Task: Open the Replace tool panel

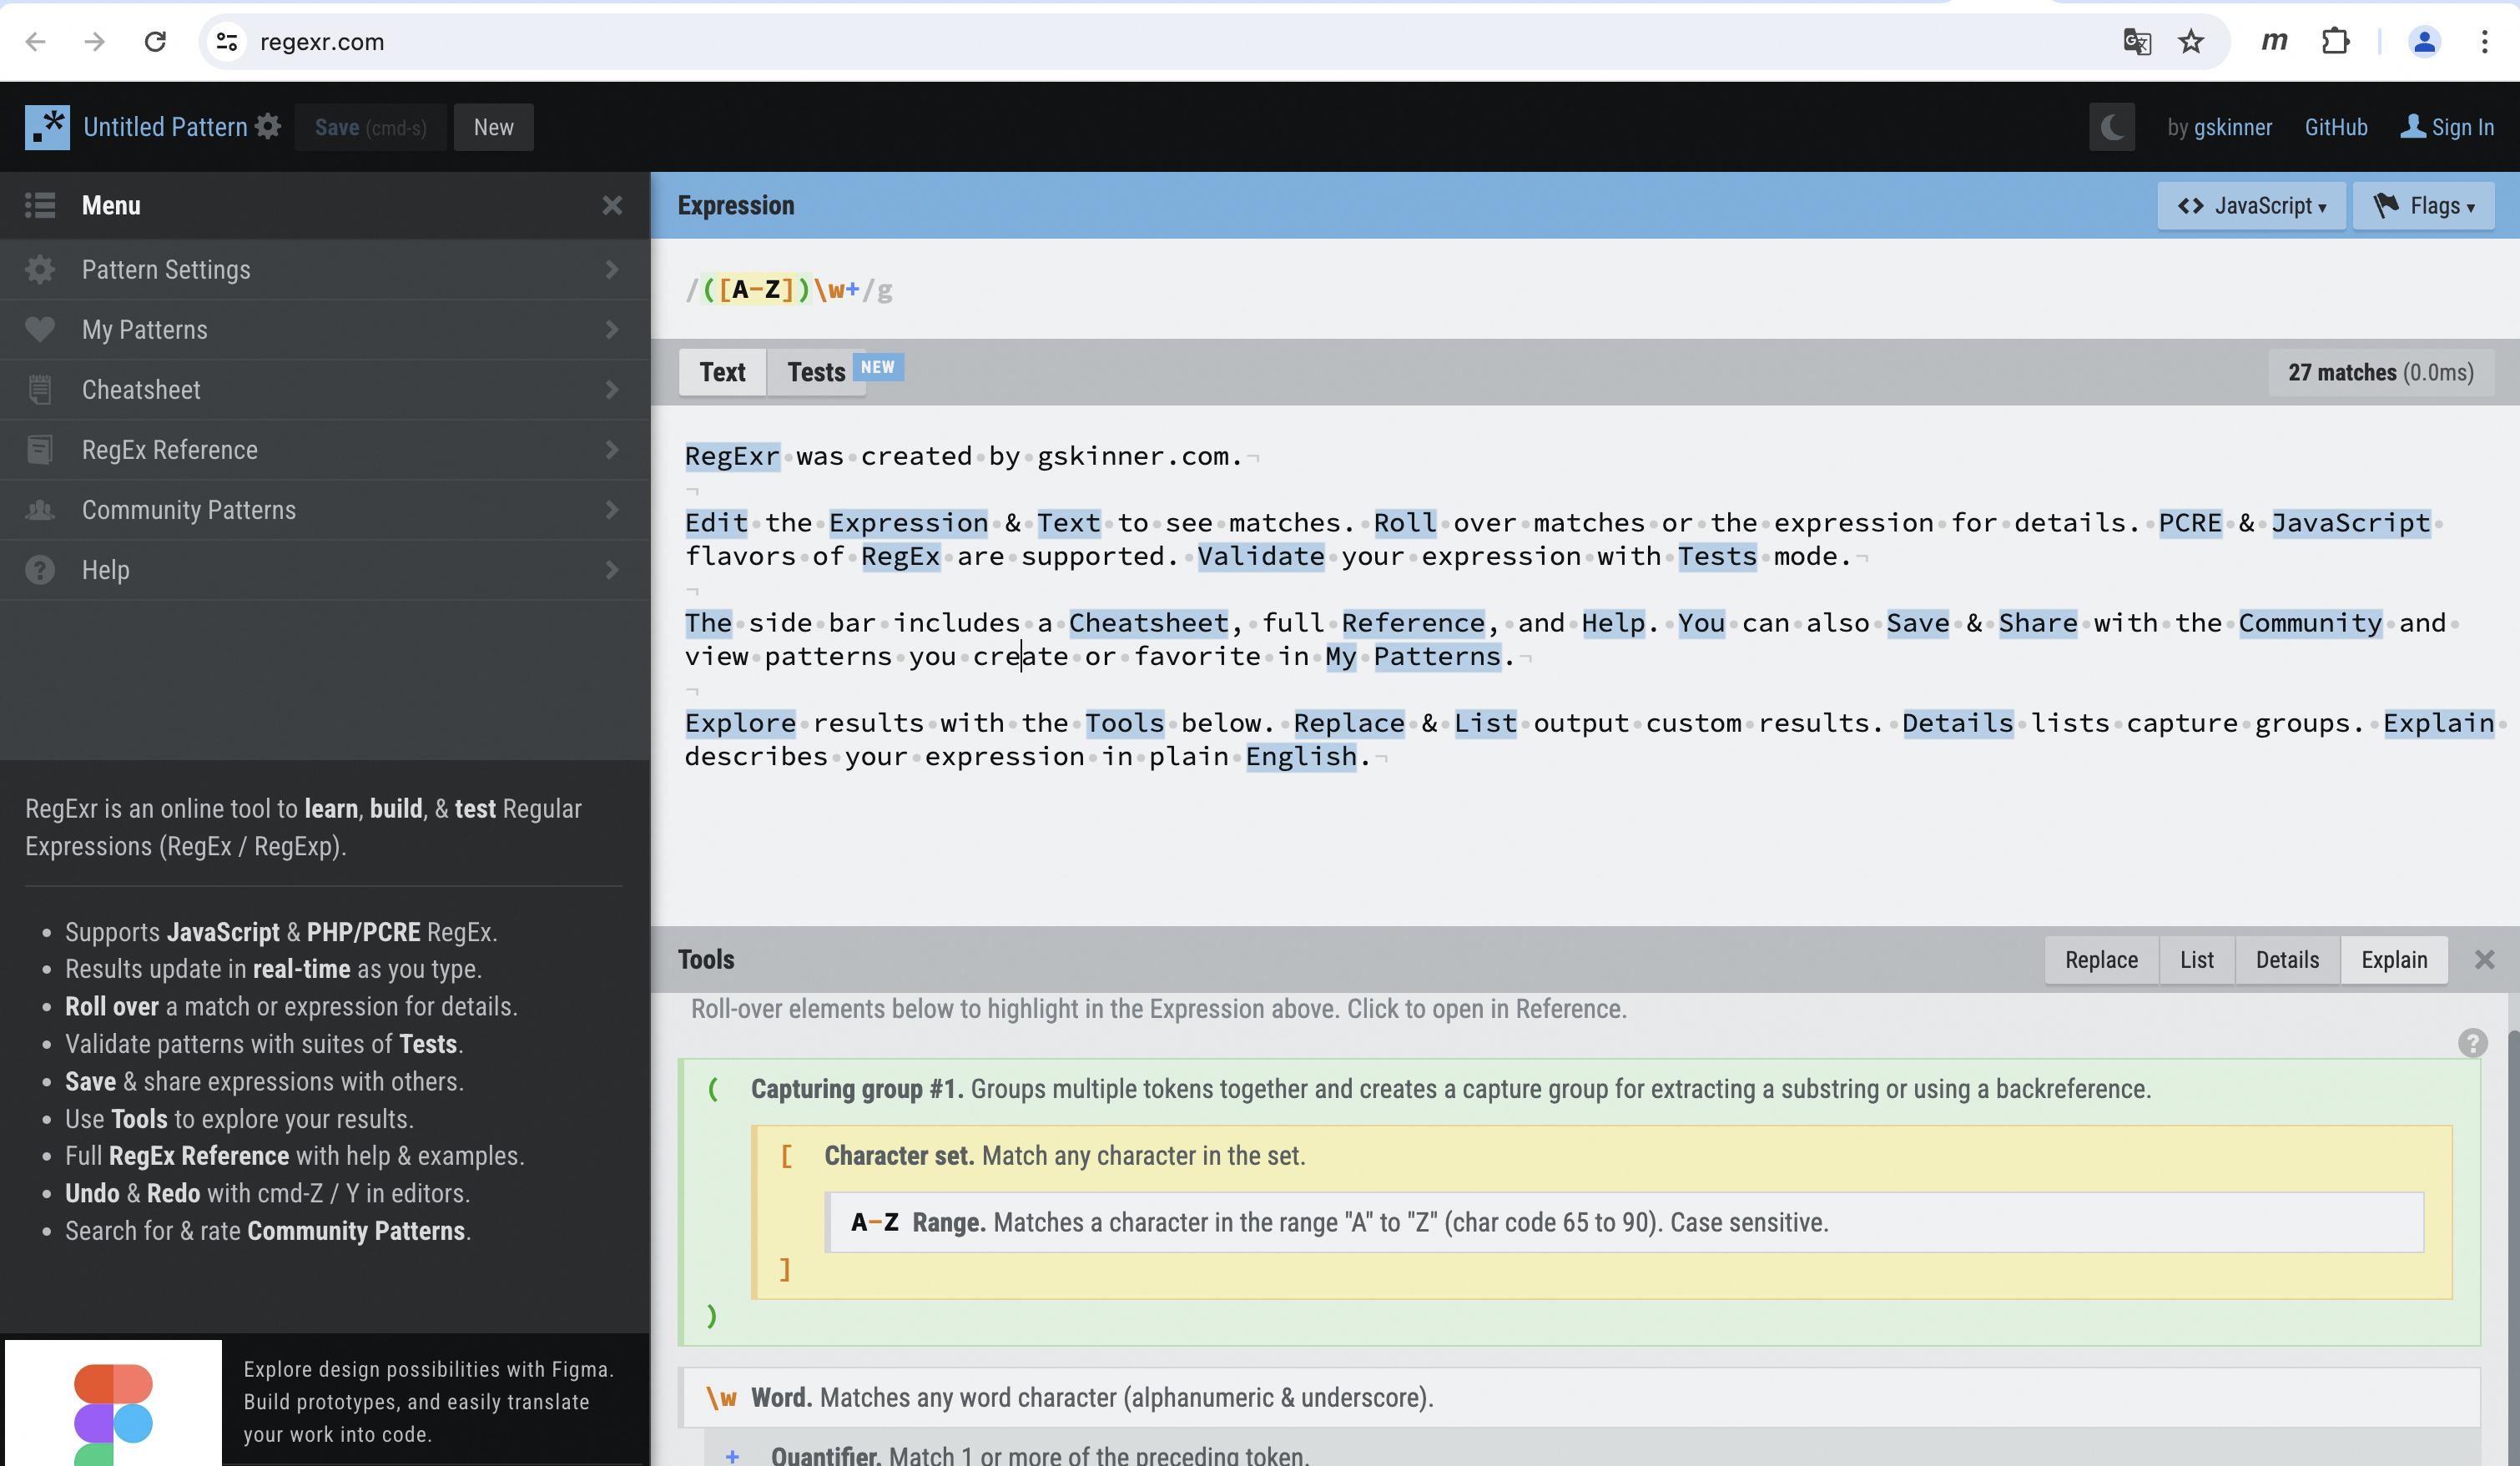Action: point(2101,960)
